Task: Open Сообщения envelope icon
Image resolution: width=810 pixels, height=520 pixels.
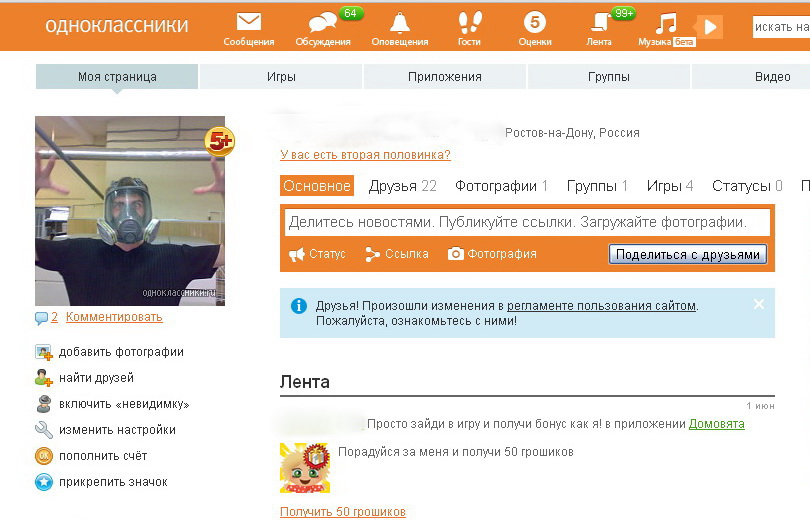Action: pos(249,23)
